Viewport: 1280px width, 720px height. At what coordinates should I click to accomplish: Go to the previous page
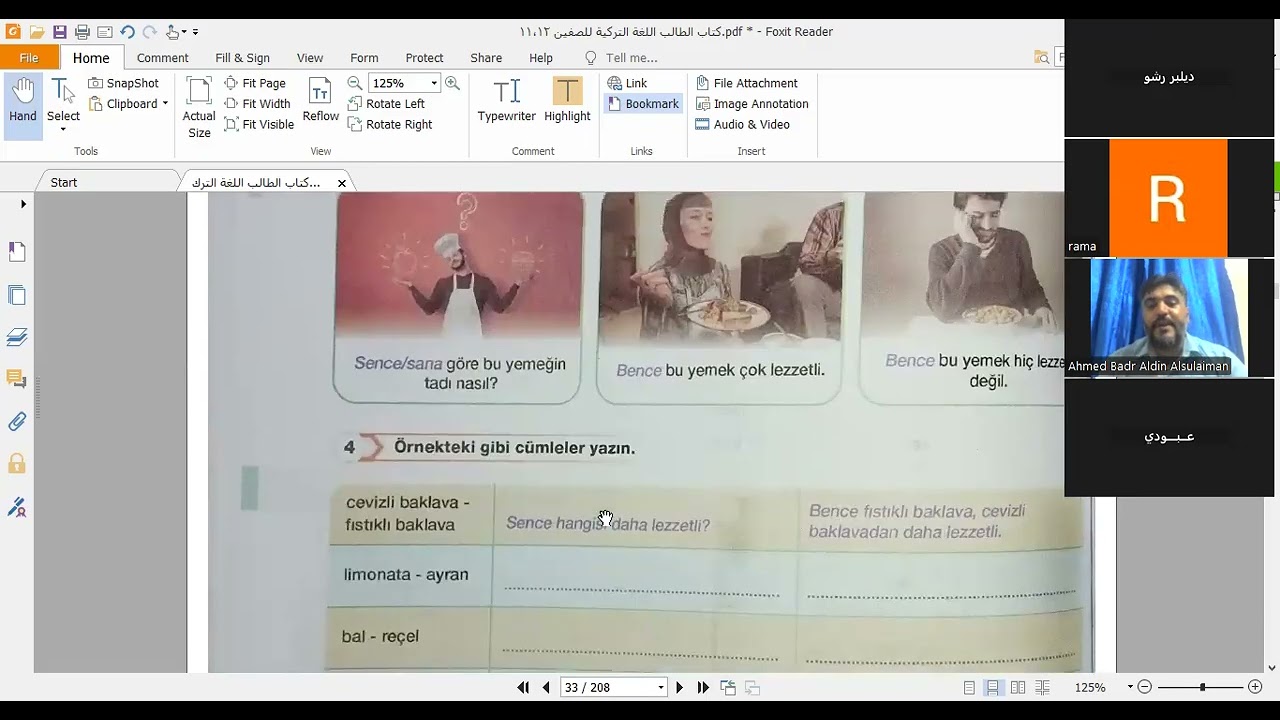pos(546,687)
